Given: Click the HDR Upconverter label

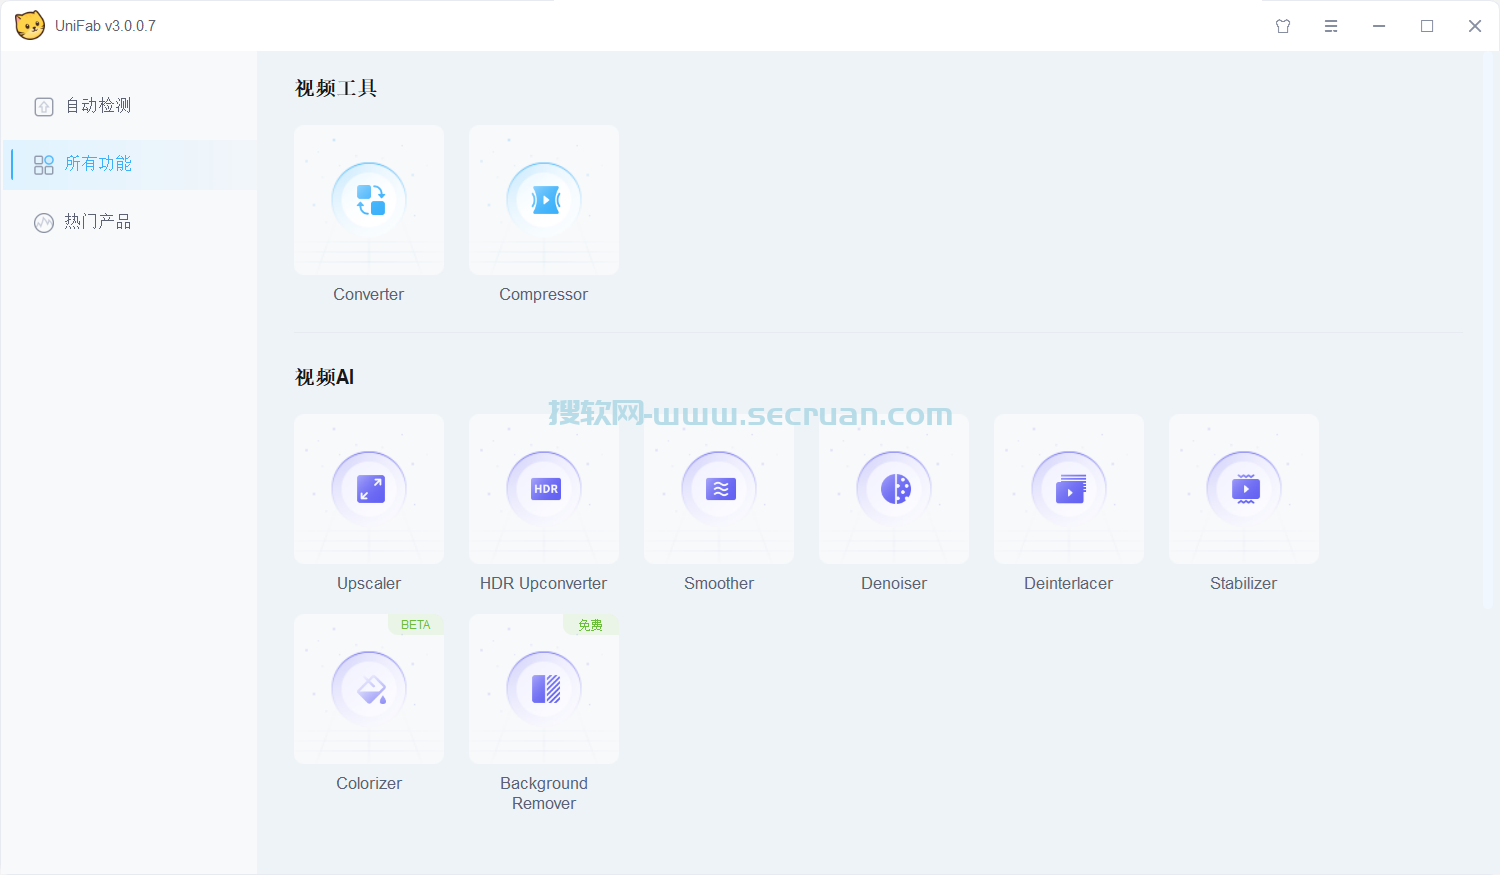Looking at the screenshot, I should (x=543, y=583).
